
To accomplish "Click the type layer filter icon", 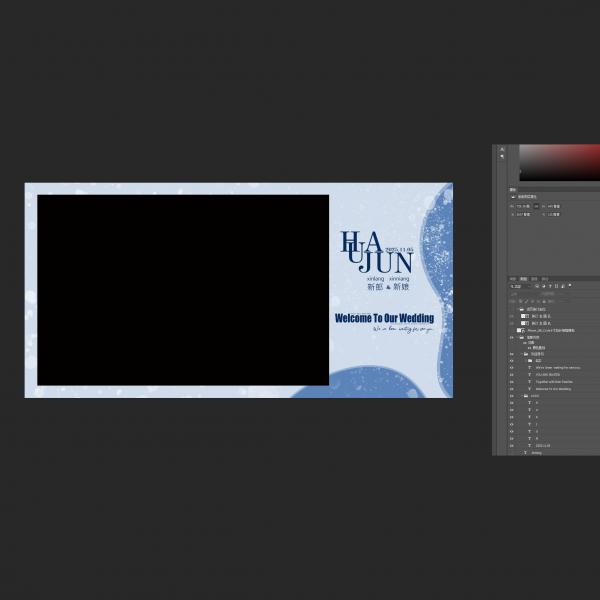I will (550, 286).
